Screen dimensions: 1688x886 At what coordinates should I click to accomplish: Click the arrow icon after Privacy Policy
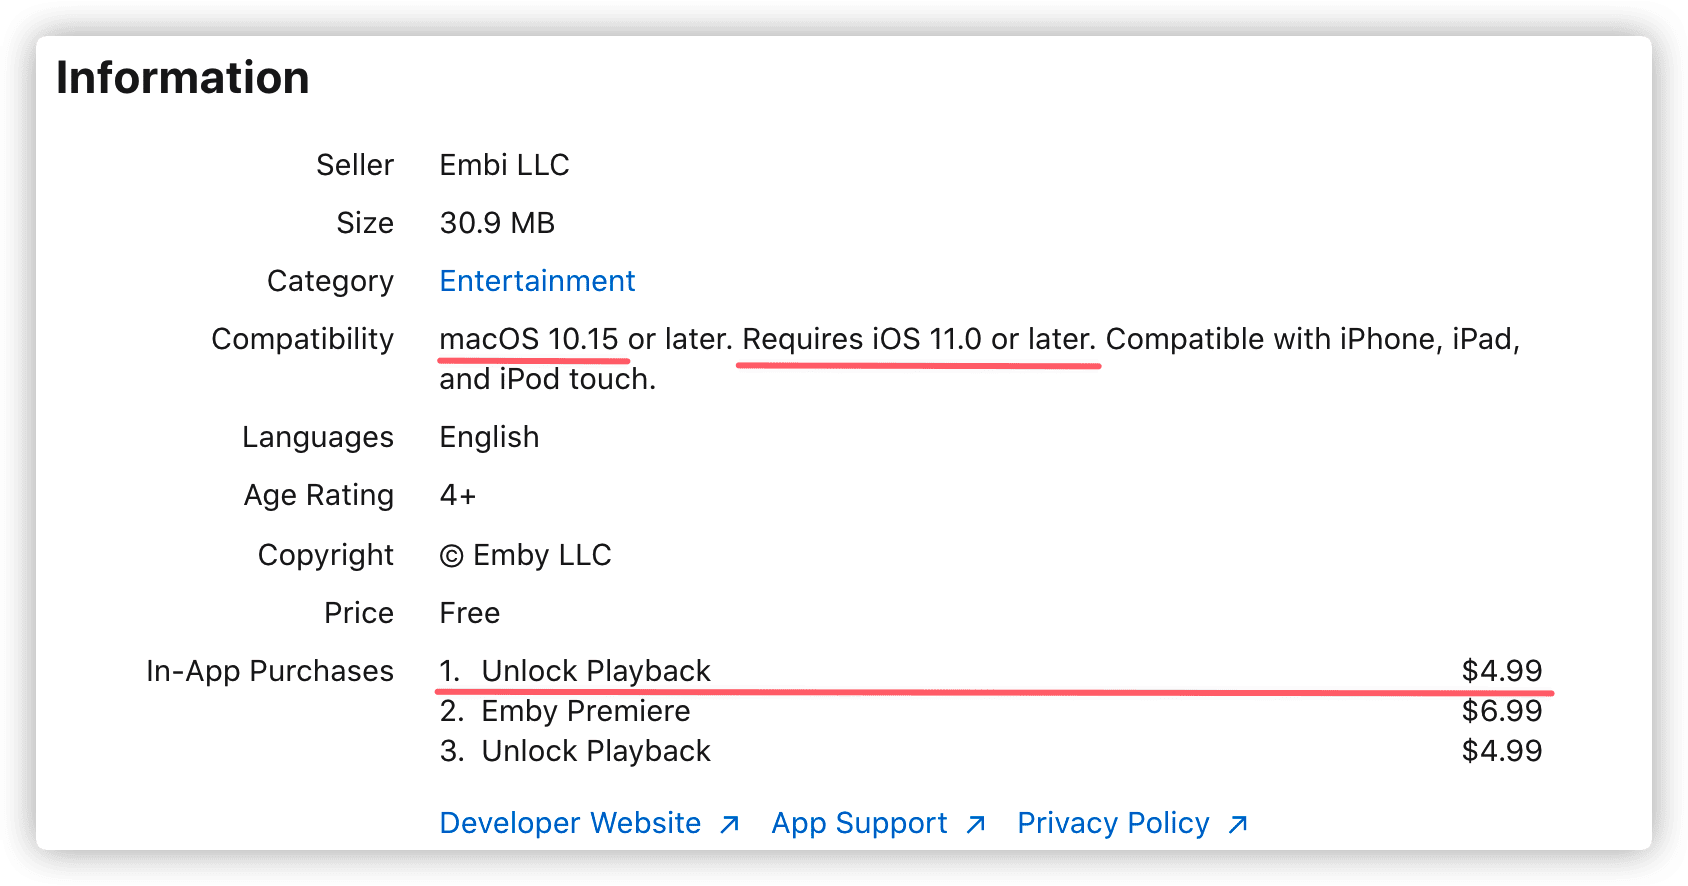[x=1238, y=824]
